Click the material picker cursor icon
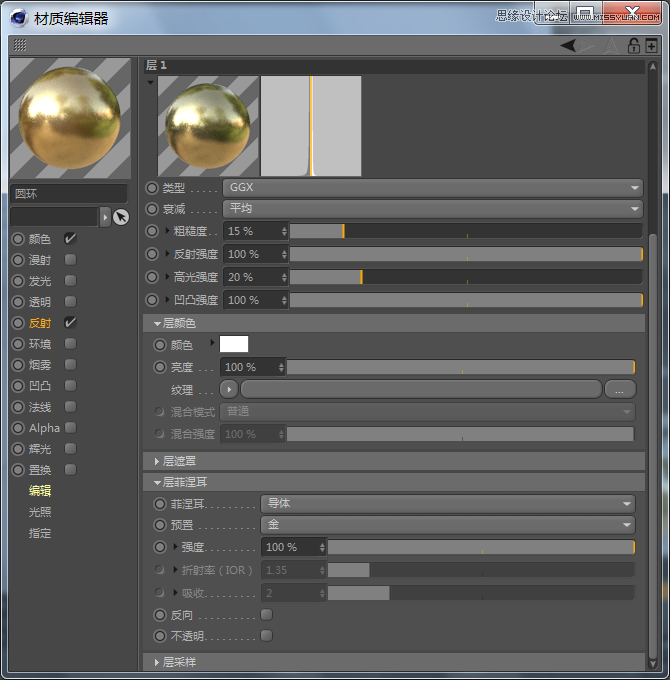Viewport: 670px width, 680px height. (x=121, y=217)
